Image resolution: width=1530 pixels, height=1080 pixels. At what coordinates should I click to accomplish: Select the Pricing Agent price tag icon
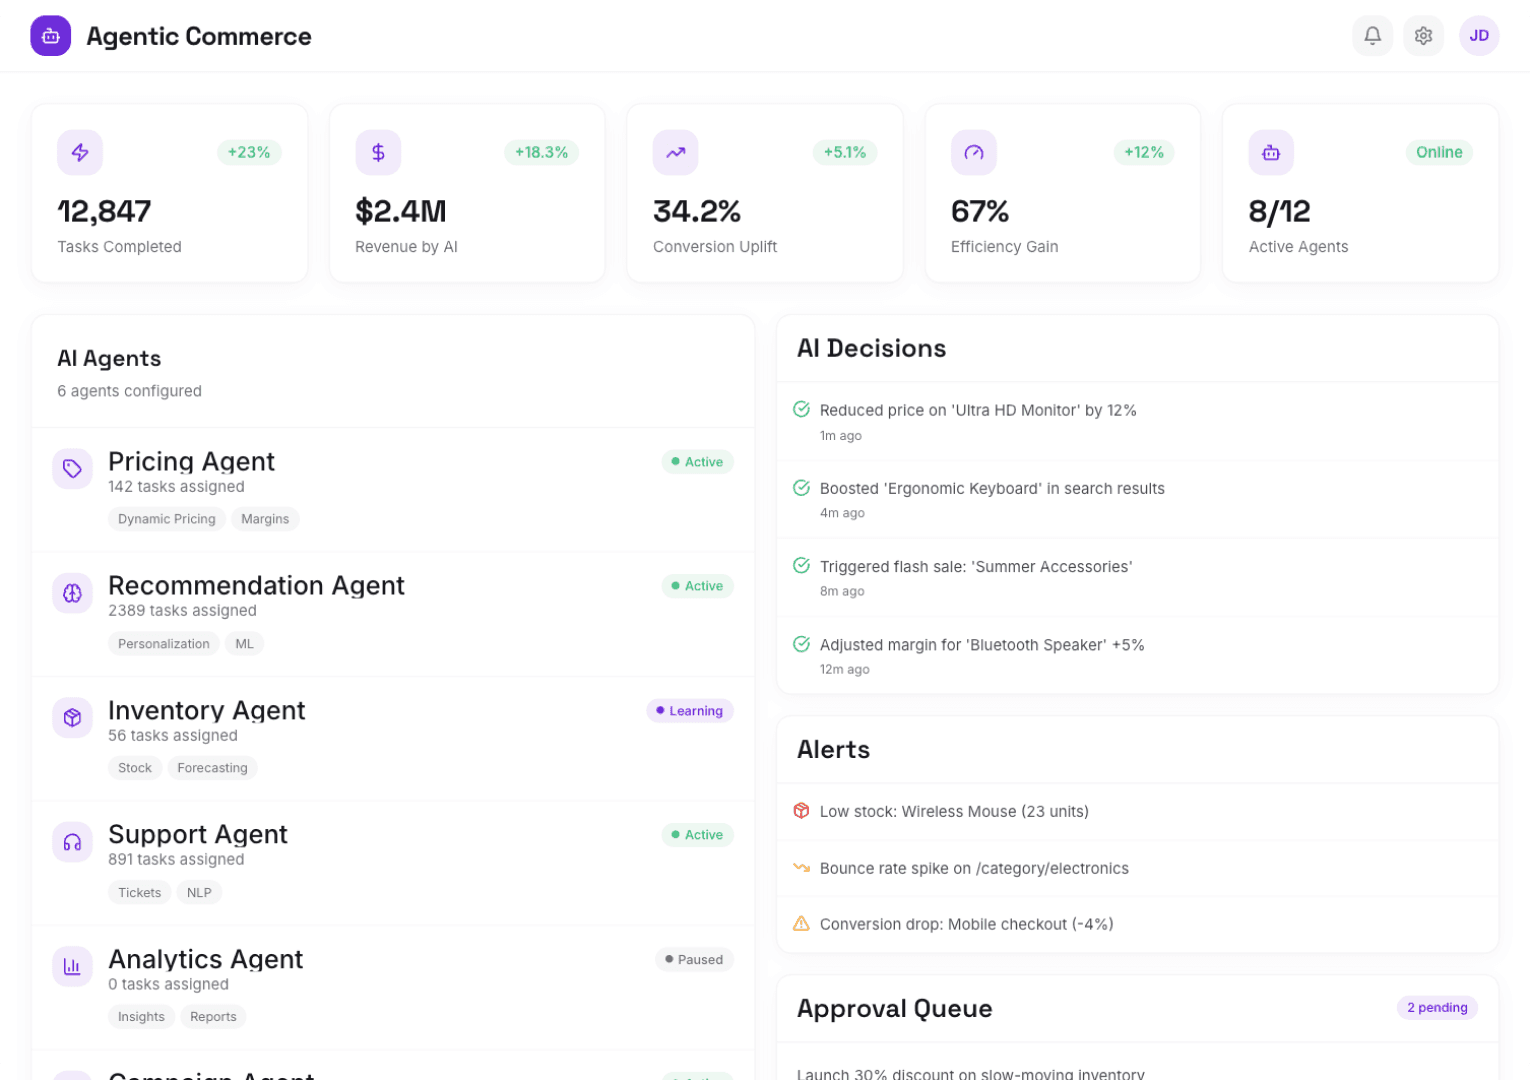coord(72,468)
